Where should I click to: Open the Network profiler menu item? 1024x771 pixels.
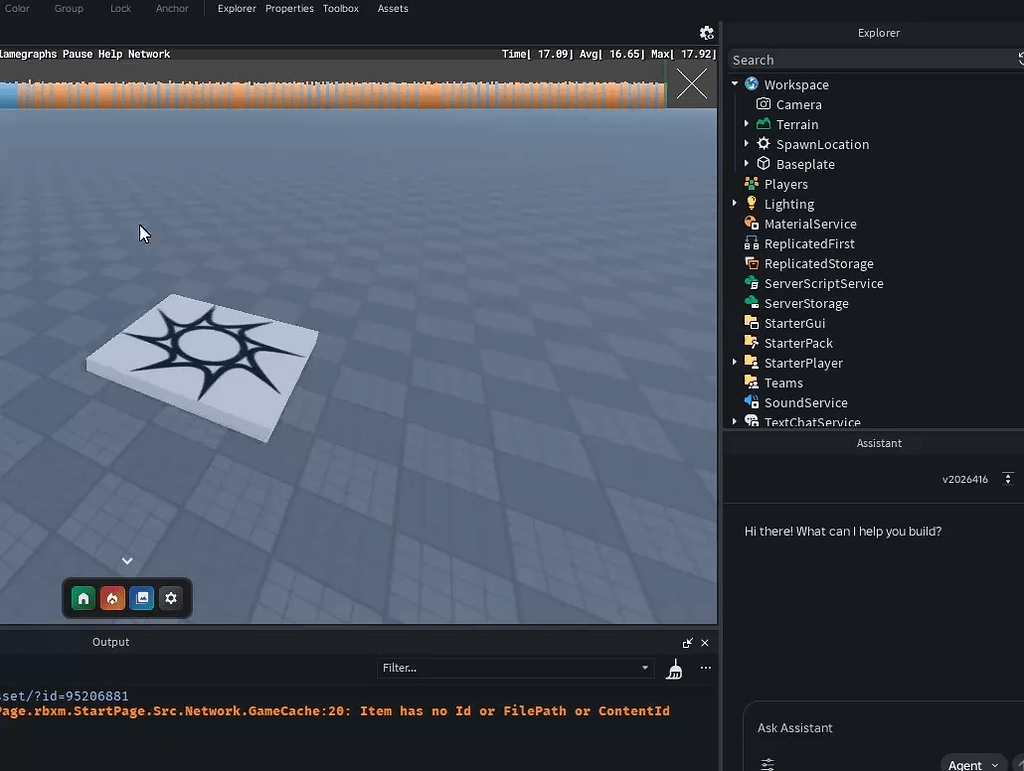pos(148,54)
